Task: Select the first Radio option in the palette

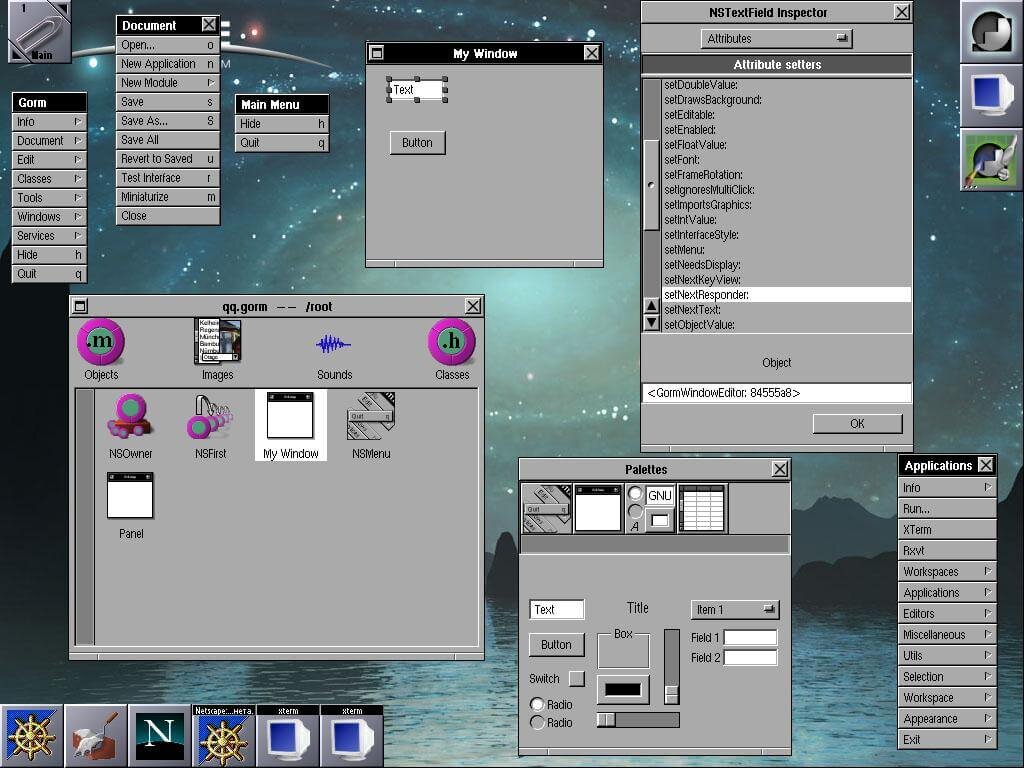Action: point(538,704)
